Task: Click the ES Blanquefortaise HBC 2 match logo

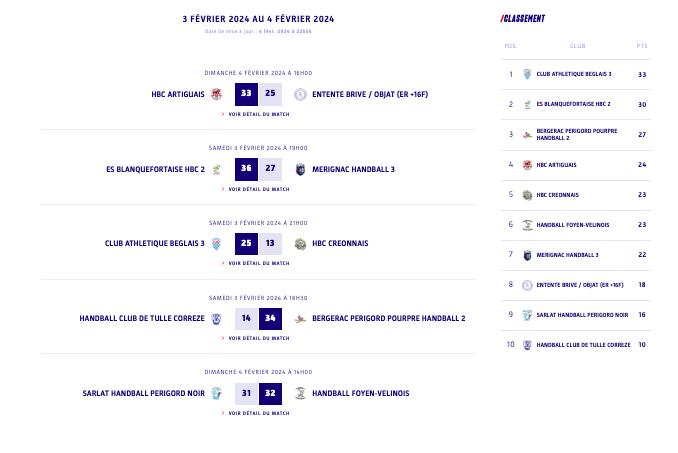Action: (216, 169)
